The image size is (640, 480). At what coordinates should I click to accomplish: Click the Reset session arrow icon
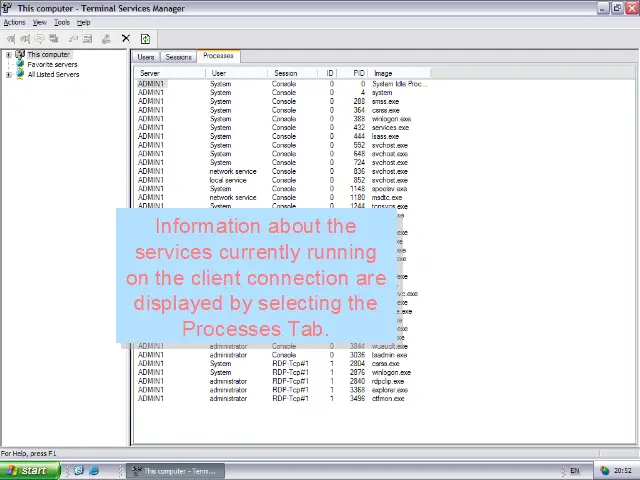pyautogui.click(x=73, y=39)
